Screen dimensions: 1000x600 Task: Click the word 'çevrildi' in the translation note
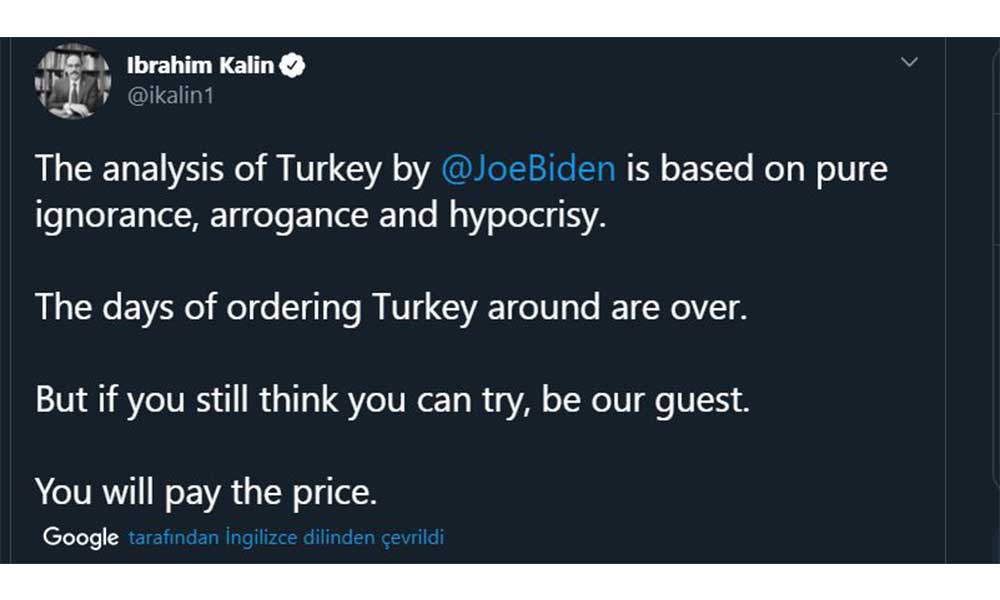click(413, 538)
